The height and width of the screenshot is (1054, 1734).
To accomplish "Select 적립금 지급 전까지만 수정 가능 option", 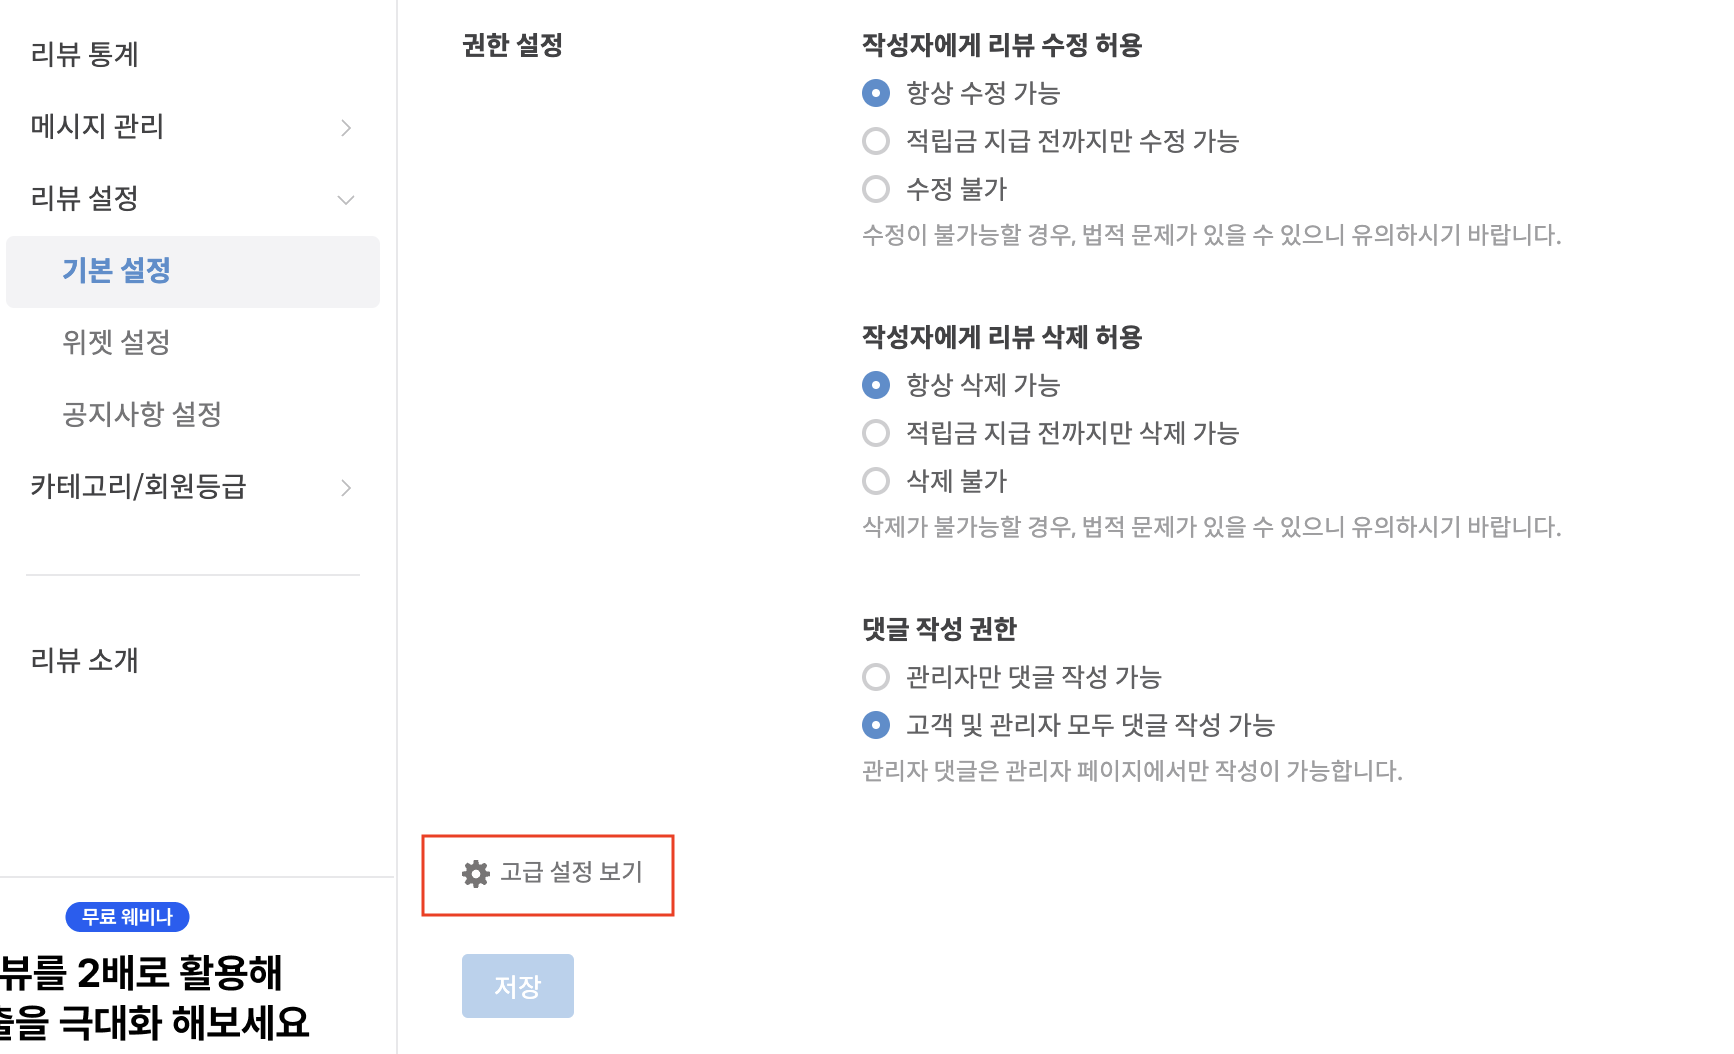I will (876, 141).
